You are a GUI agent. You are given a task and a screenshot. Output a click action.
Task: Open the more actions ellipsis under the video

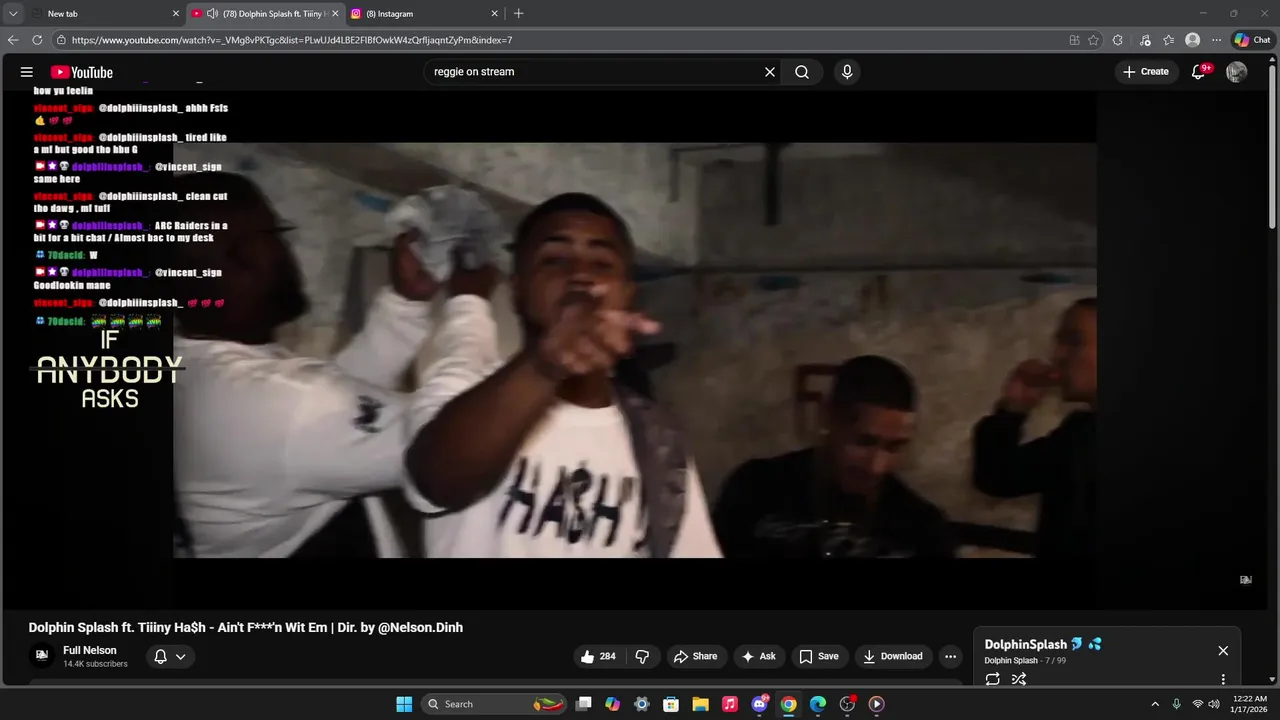[x=950, y=656]
